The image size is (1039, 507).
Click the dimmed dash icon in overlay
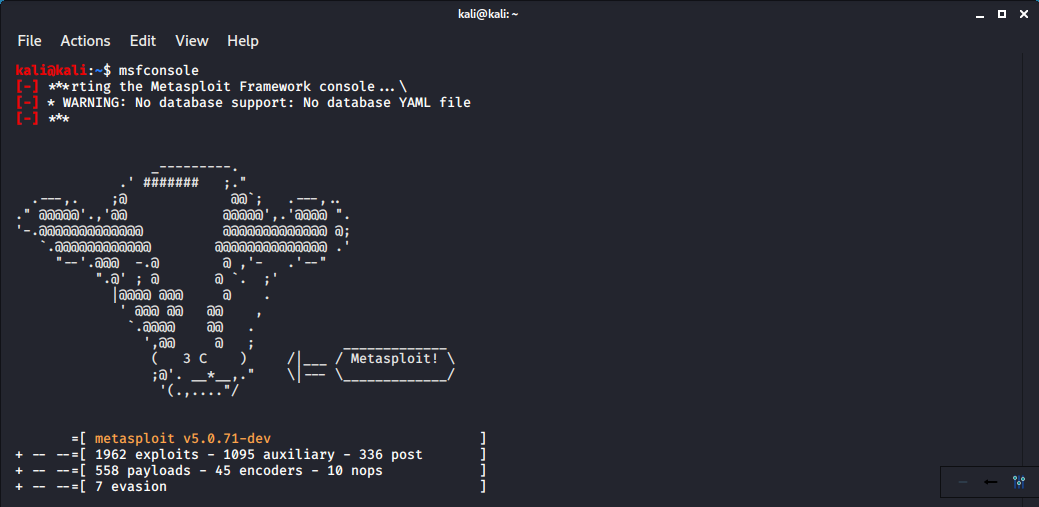pos(963,482)
